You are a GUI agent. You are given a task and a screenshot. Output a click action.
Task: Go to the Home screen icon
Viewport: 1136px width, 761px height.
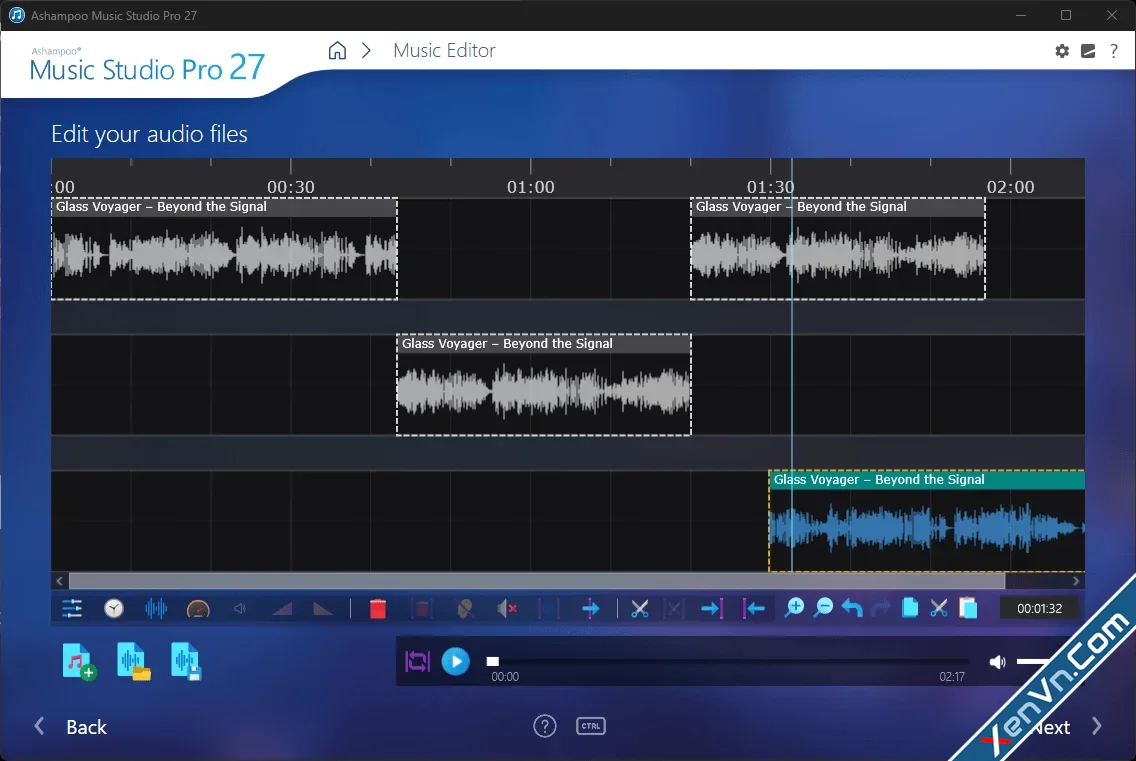tap(337, 50)
